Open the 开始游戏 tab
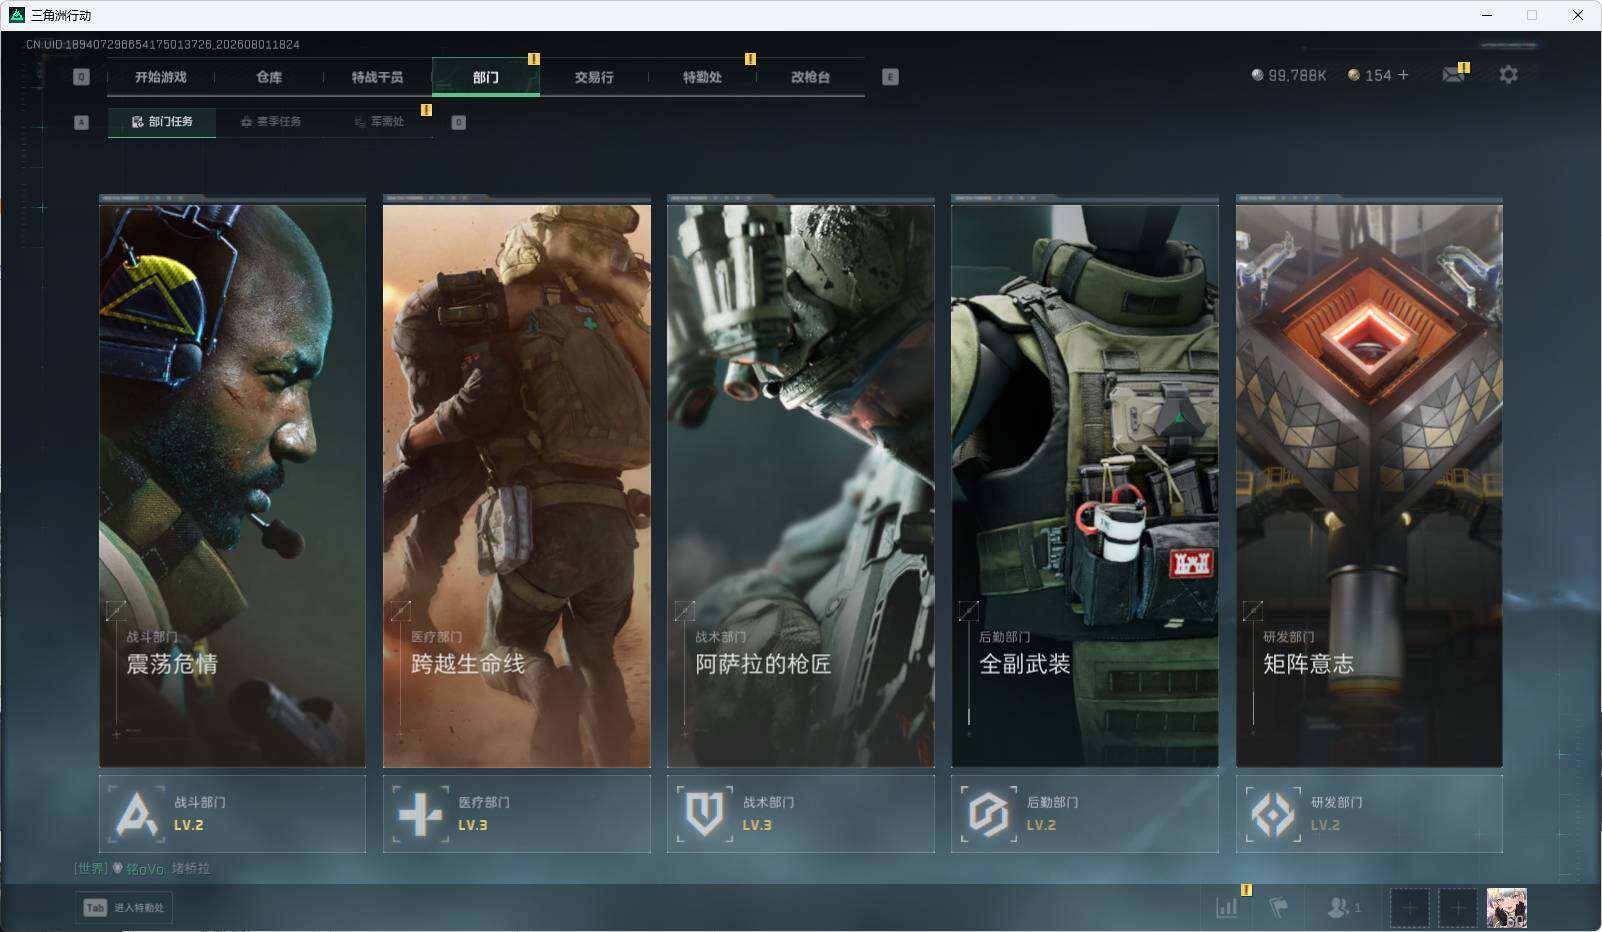This screenshot has width=1602, height=932. point(161,77)
